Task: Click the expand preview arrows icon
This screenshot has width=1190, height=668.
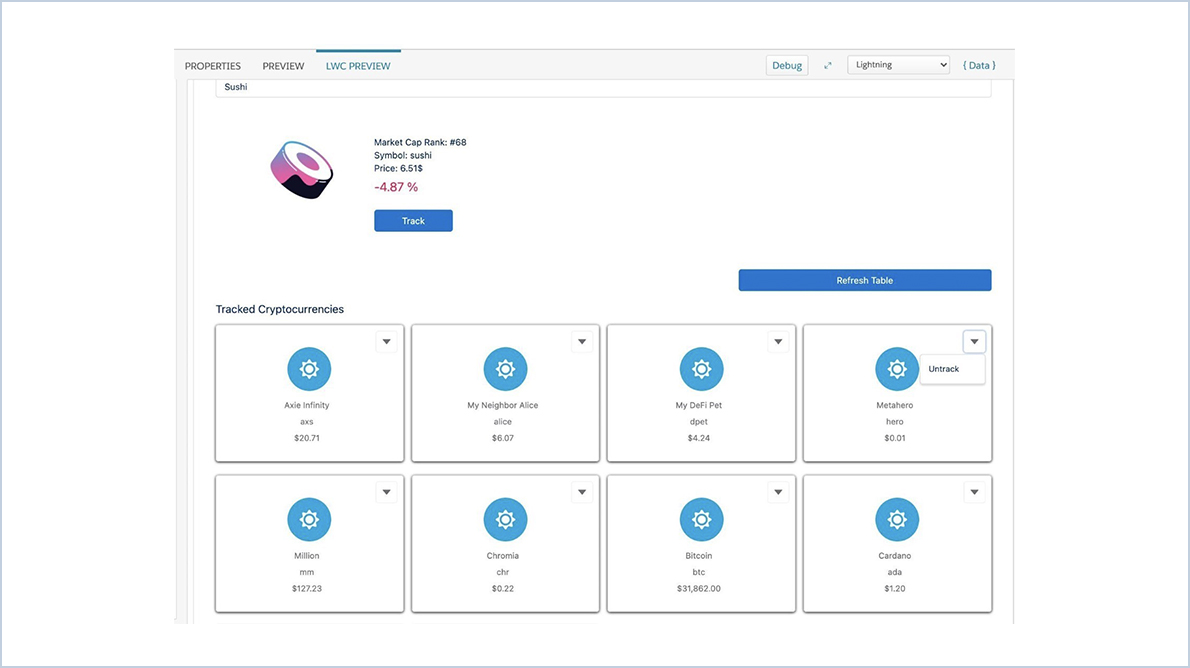Action: (x=827, y=64)
